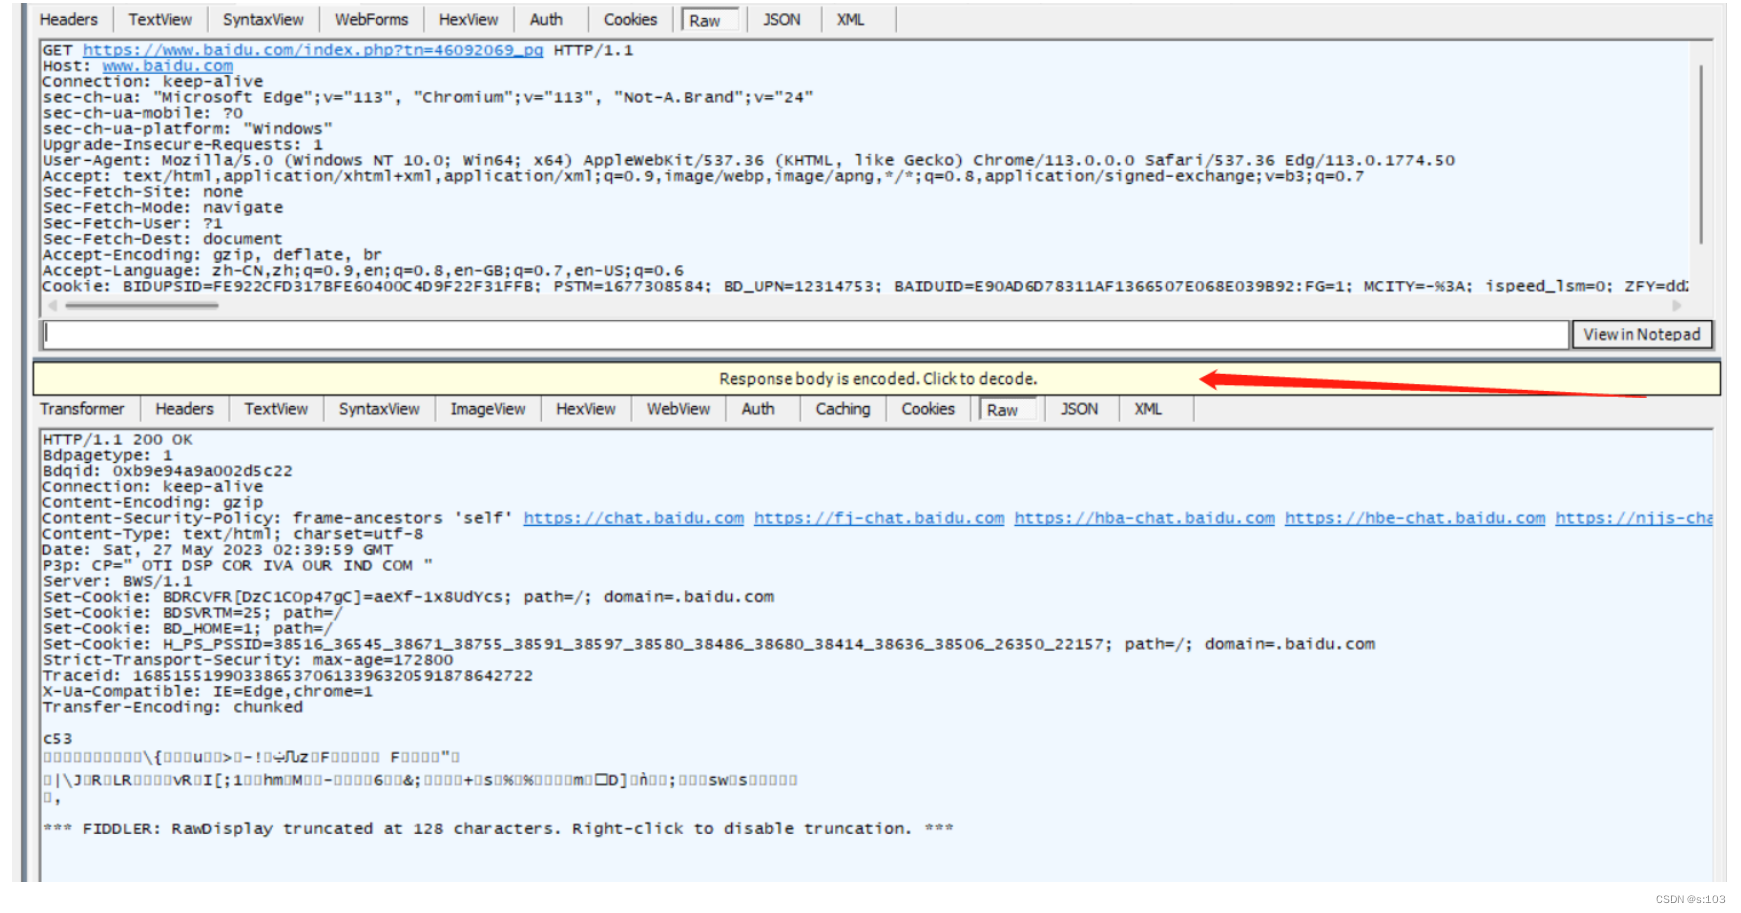The image size is (1741, 913).
Task: Click the 'Set-Cookie: BDSVRTM=25' line
Action: tap(193, 613)
